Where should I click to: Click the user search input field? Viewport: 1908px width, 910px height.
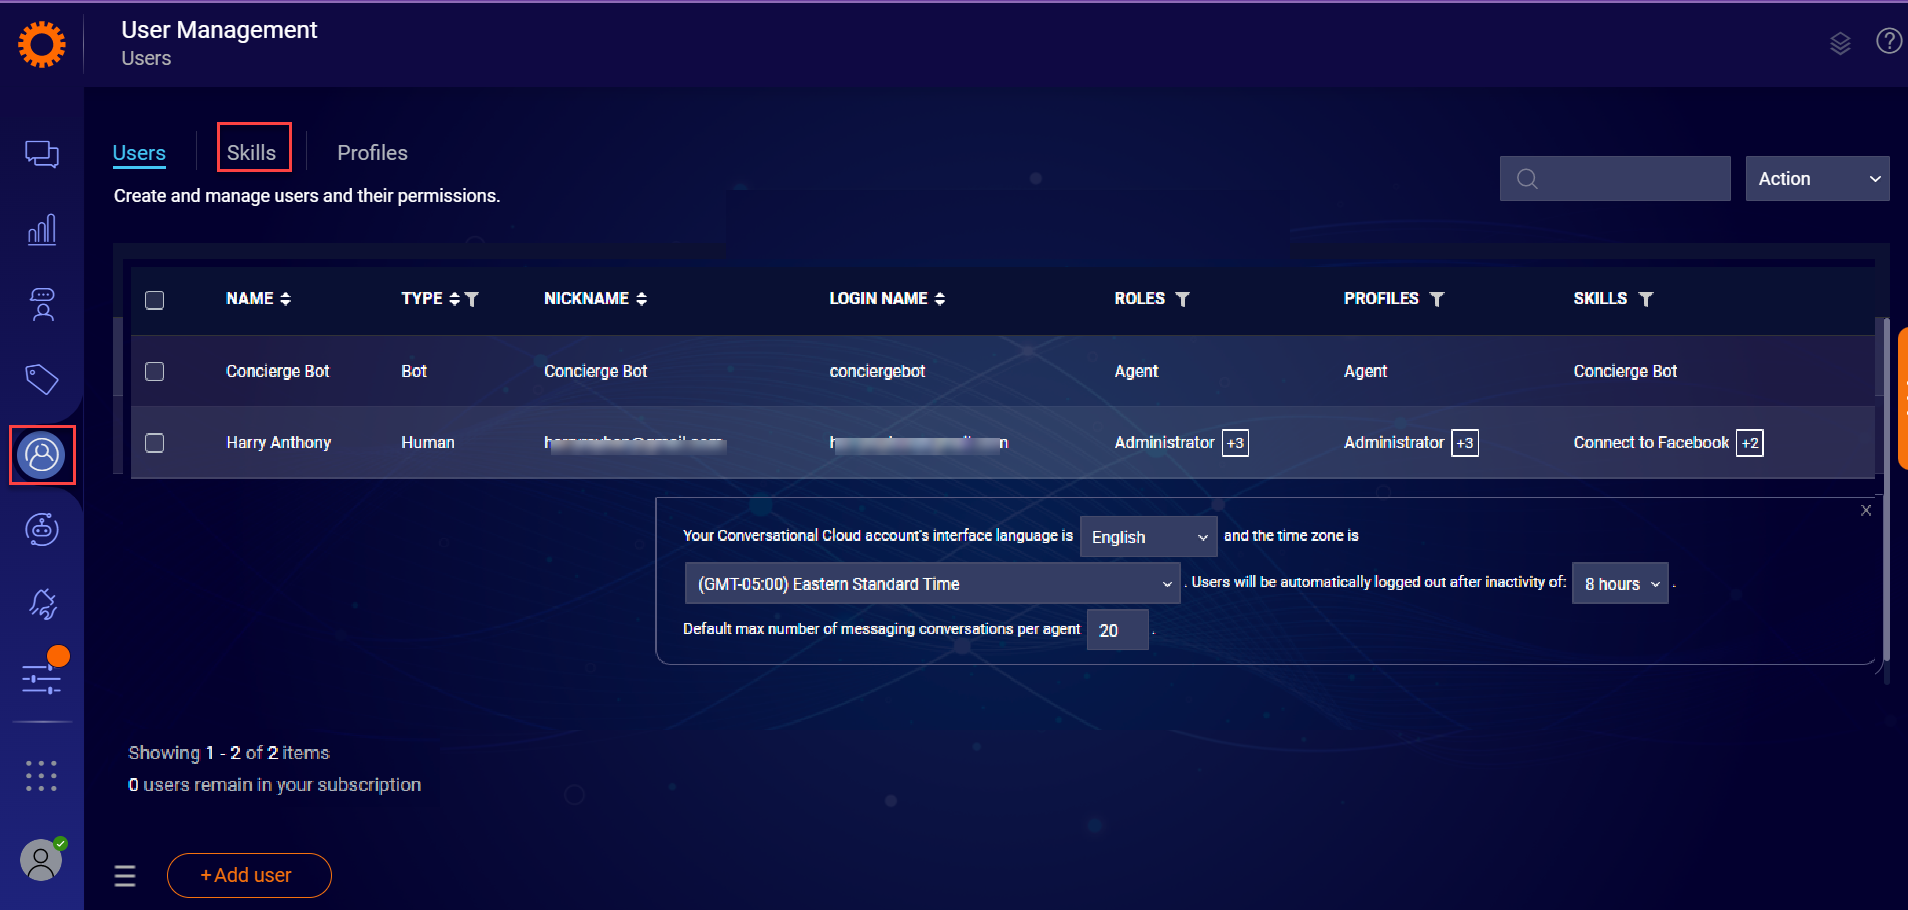pyautogui.click(x=1630, y=179)
